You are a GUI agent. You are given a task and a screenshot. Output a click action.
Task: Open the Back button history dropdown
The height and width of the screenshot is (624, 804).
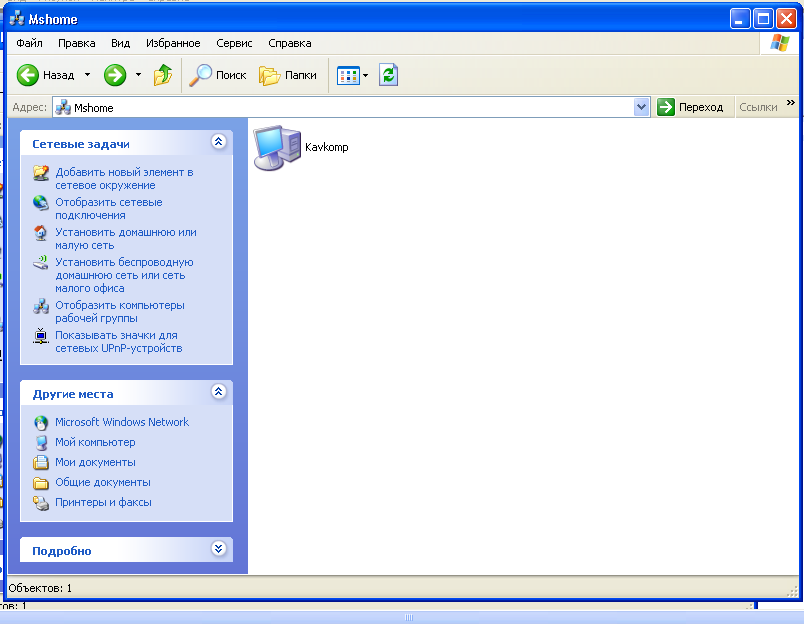88,75
